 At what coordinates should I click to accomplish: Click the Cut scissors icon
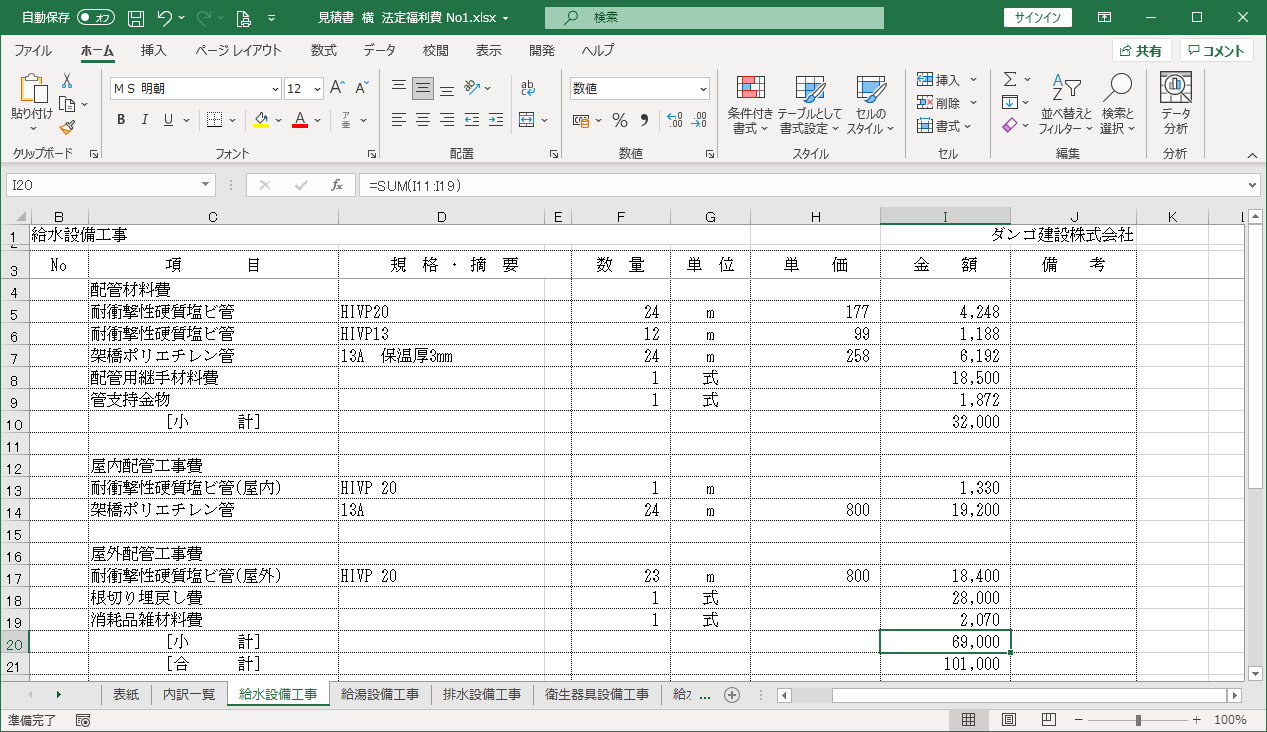pyautogui.click(x=67, y=81)
